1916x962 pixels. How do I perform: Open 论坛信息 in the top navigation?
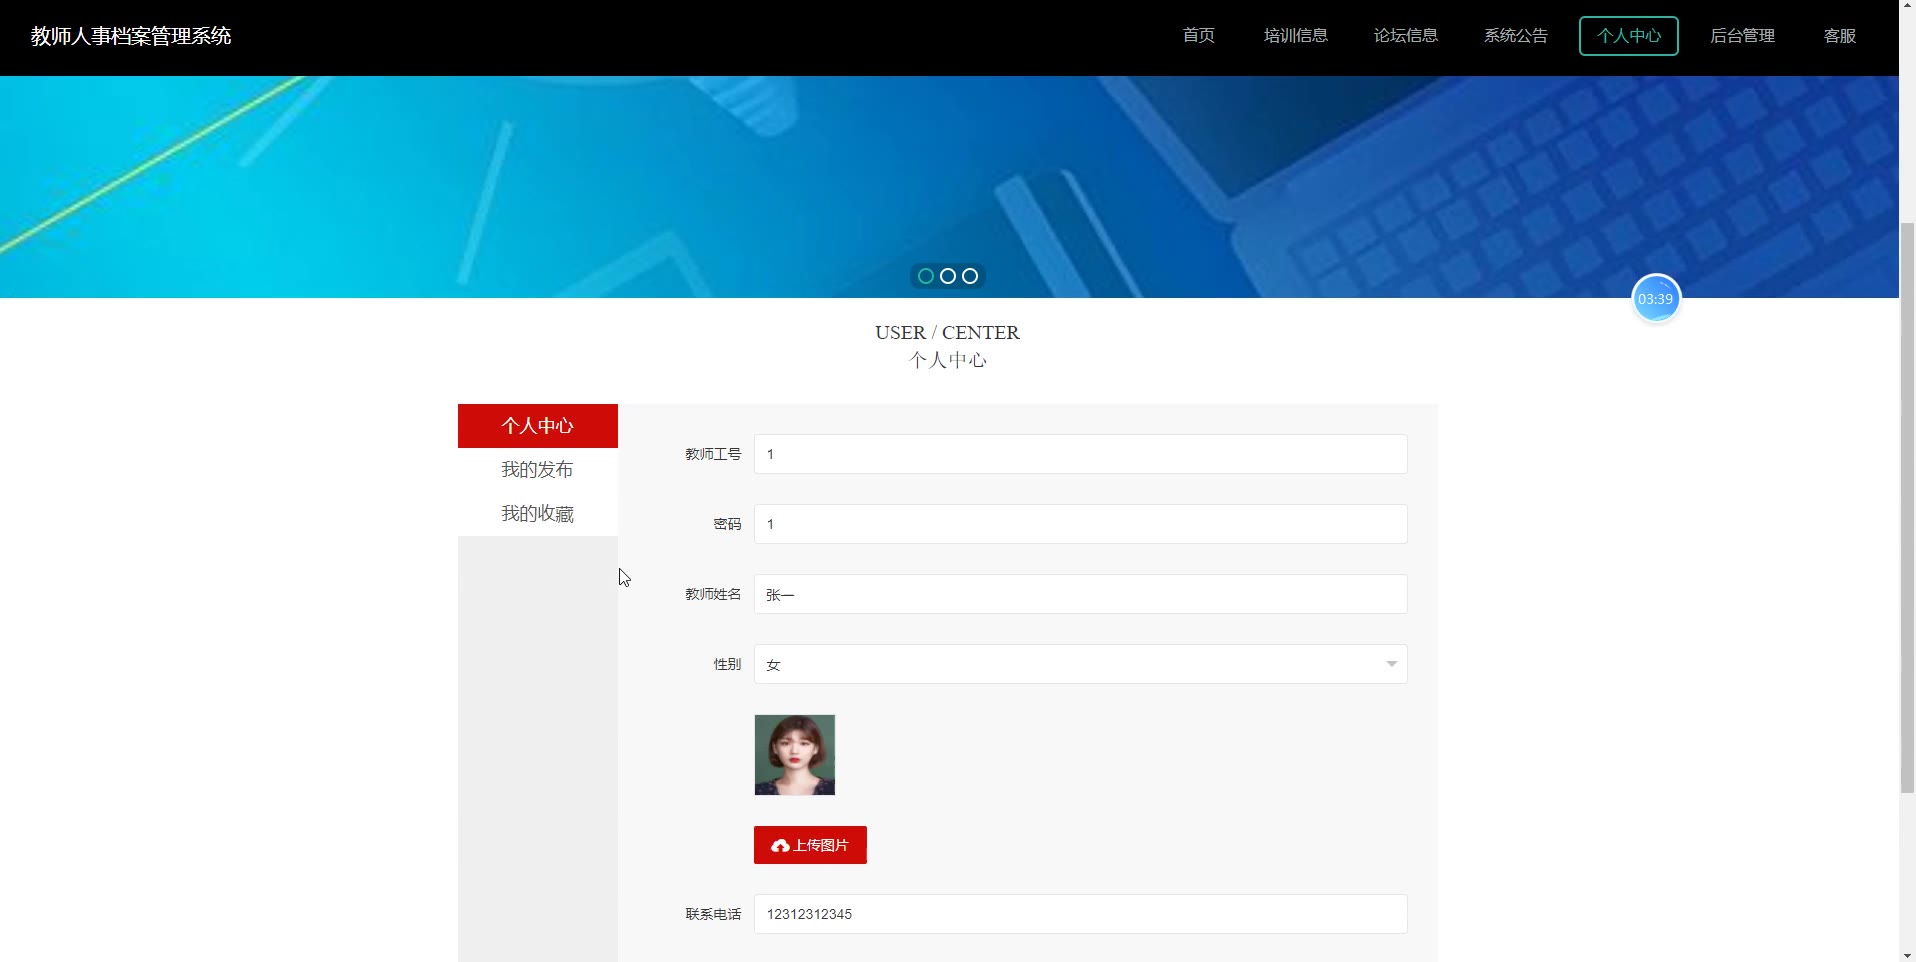pyautogui.click(x=1405, y=36)
